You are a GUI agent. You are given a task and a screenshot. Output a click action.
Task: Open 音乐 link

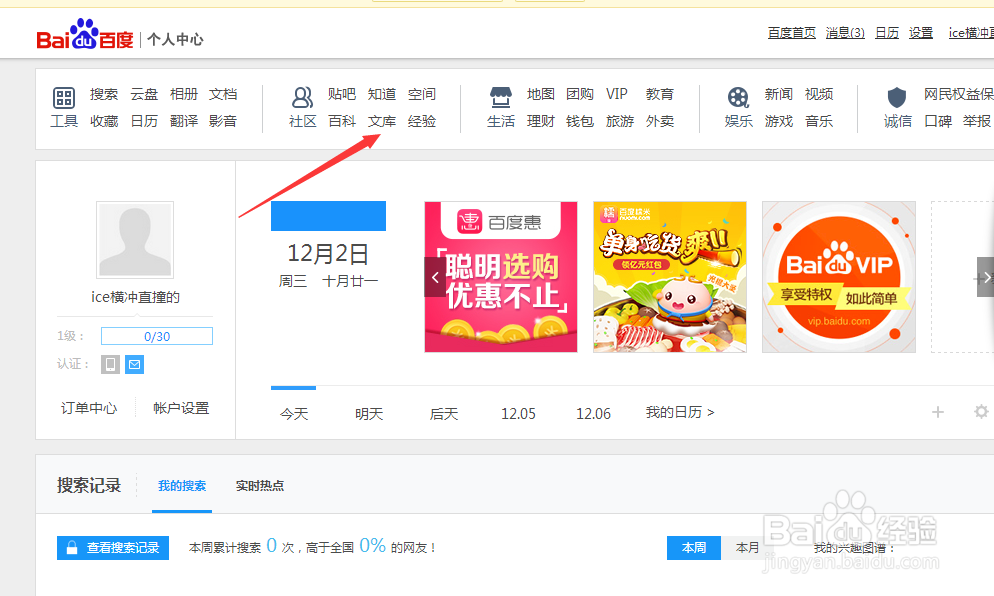click(819, 121)
